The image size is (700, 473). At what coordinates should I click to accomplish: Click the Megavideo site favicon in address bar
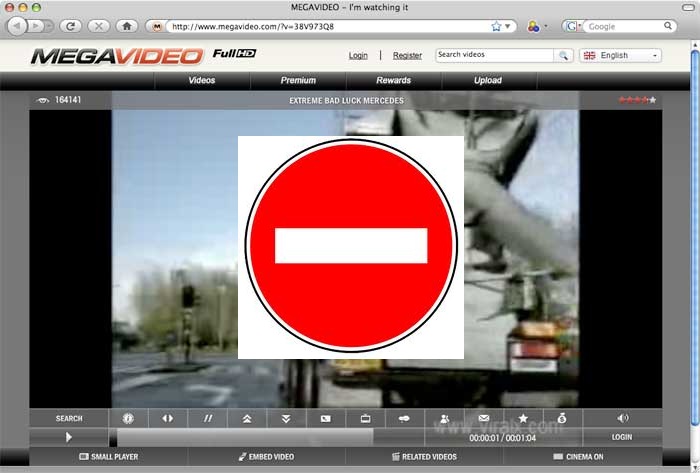click(x=157, y=27)
